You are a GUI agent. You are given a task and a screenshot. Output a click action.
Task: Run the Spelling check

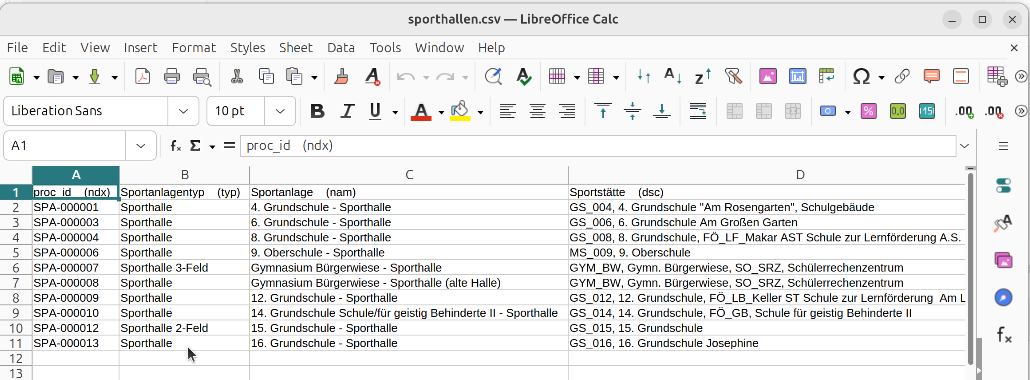524,77
